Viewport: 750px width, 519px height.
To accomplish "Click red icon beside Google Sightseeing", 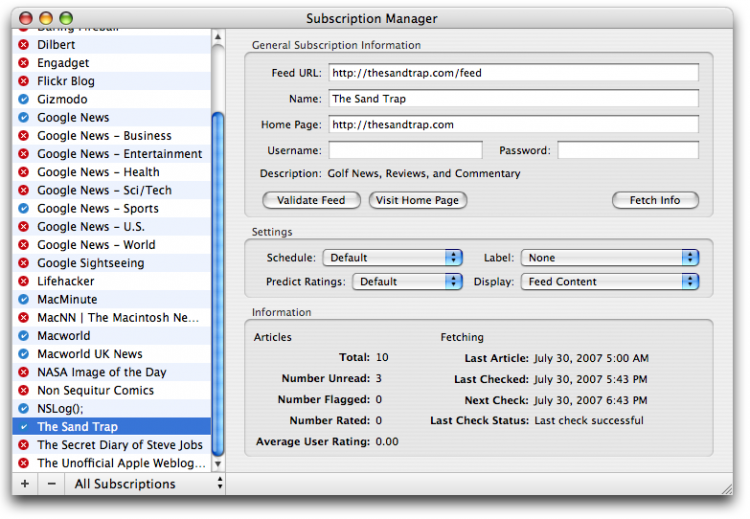I will [x=23, y=263].
